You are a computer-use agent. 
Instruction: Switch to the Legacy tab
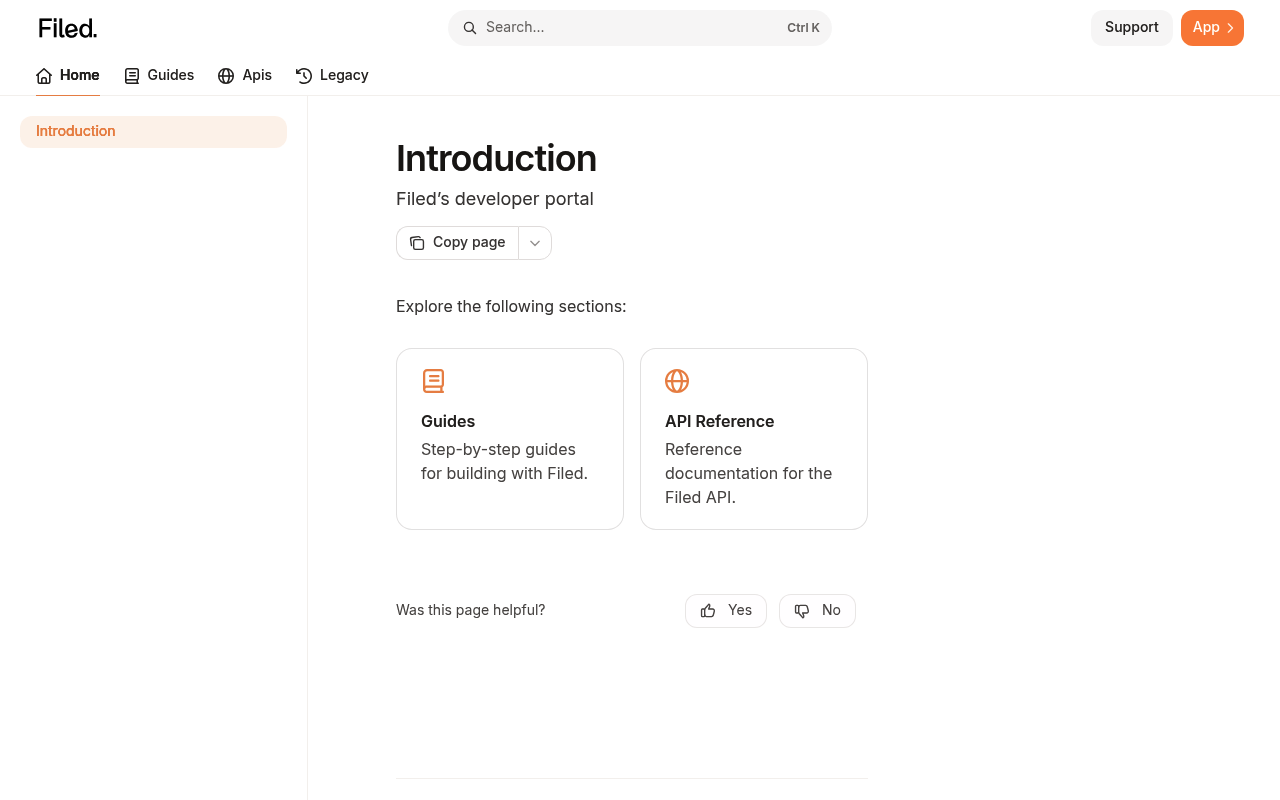click(332, 76)
